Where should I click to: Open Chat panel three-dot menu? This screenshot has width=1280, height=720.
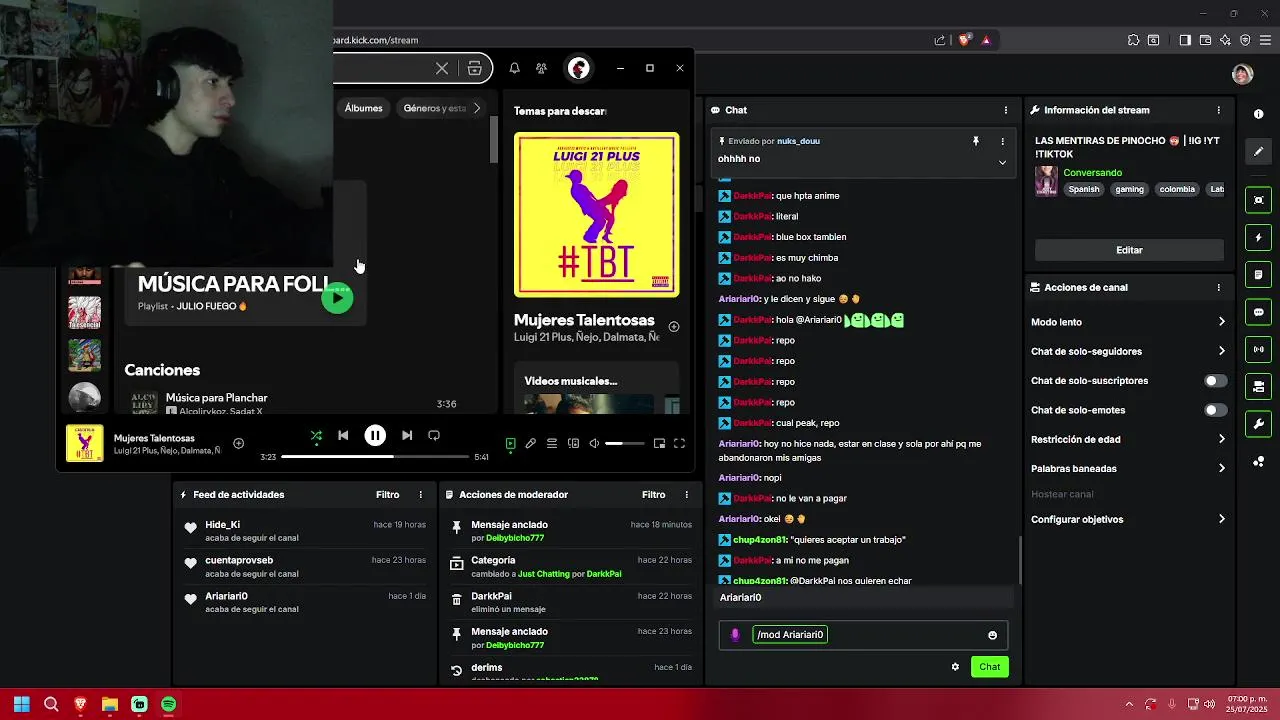click(1006, 110)
